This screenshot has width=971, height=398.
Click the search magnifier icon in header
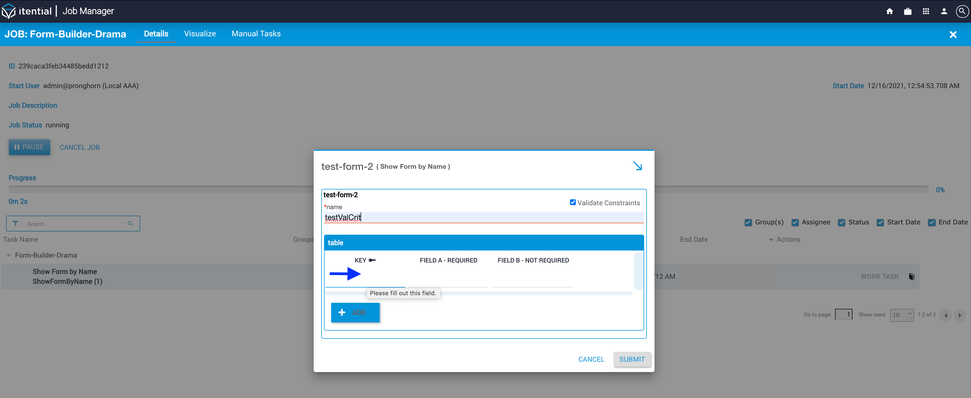[961, 11]
